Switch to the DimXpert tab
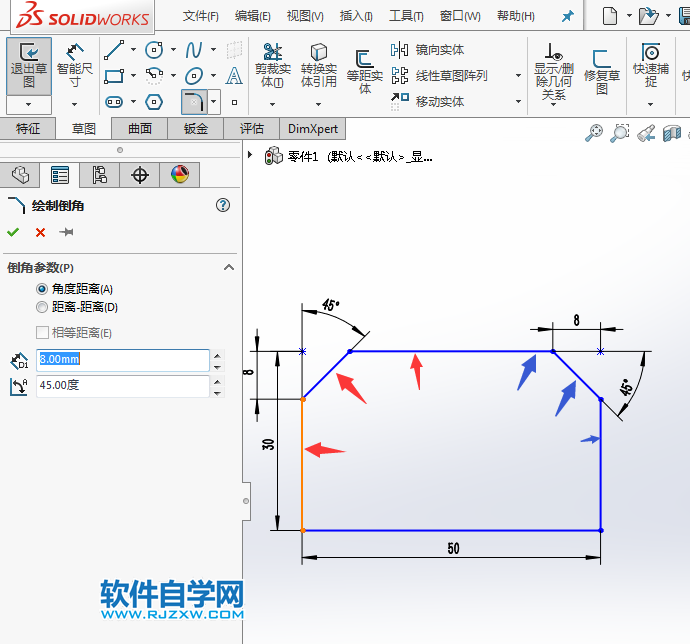 click(312, 129)
